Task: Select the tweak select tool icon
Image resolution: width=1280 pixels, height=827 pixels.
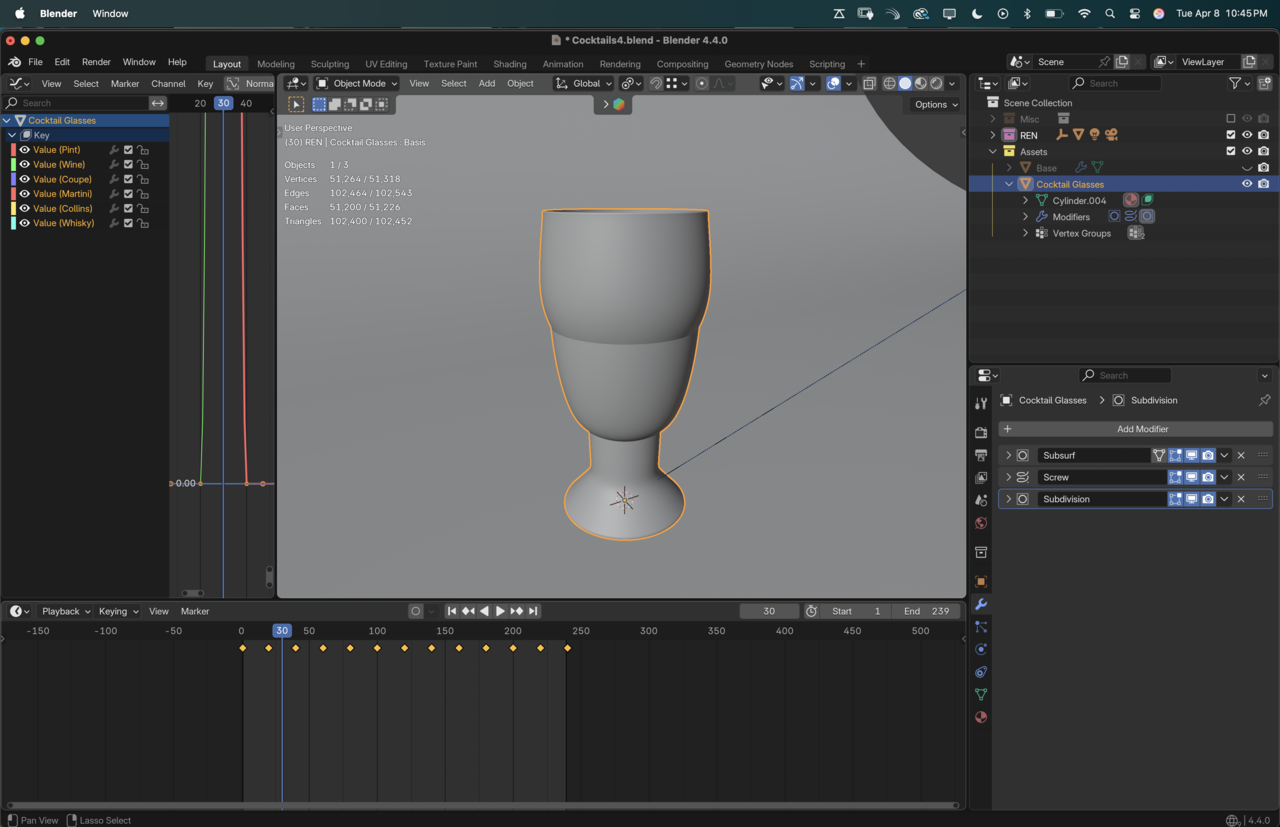Action: click(x=296, y=104)
